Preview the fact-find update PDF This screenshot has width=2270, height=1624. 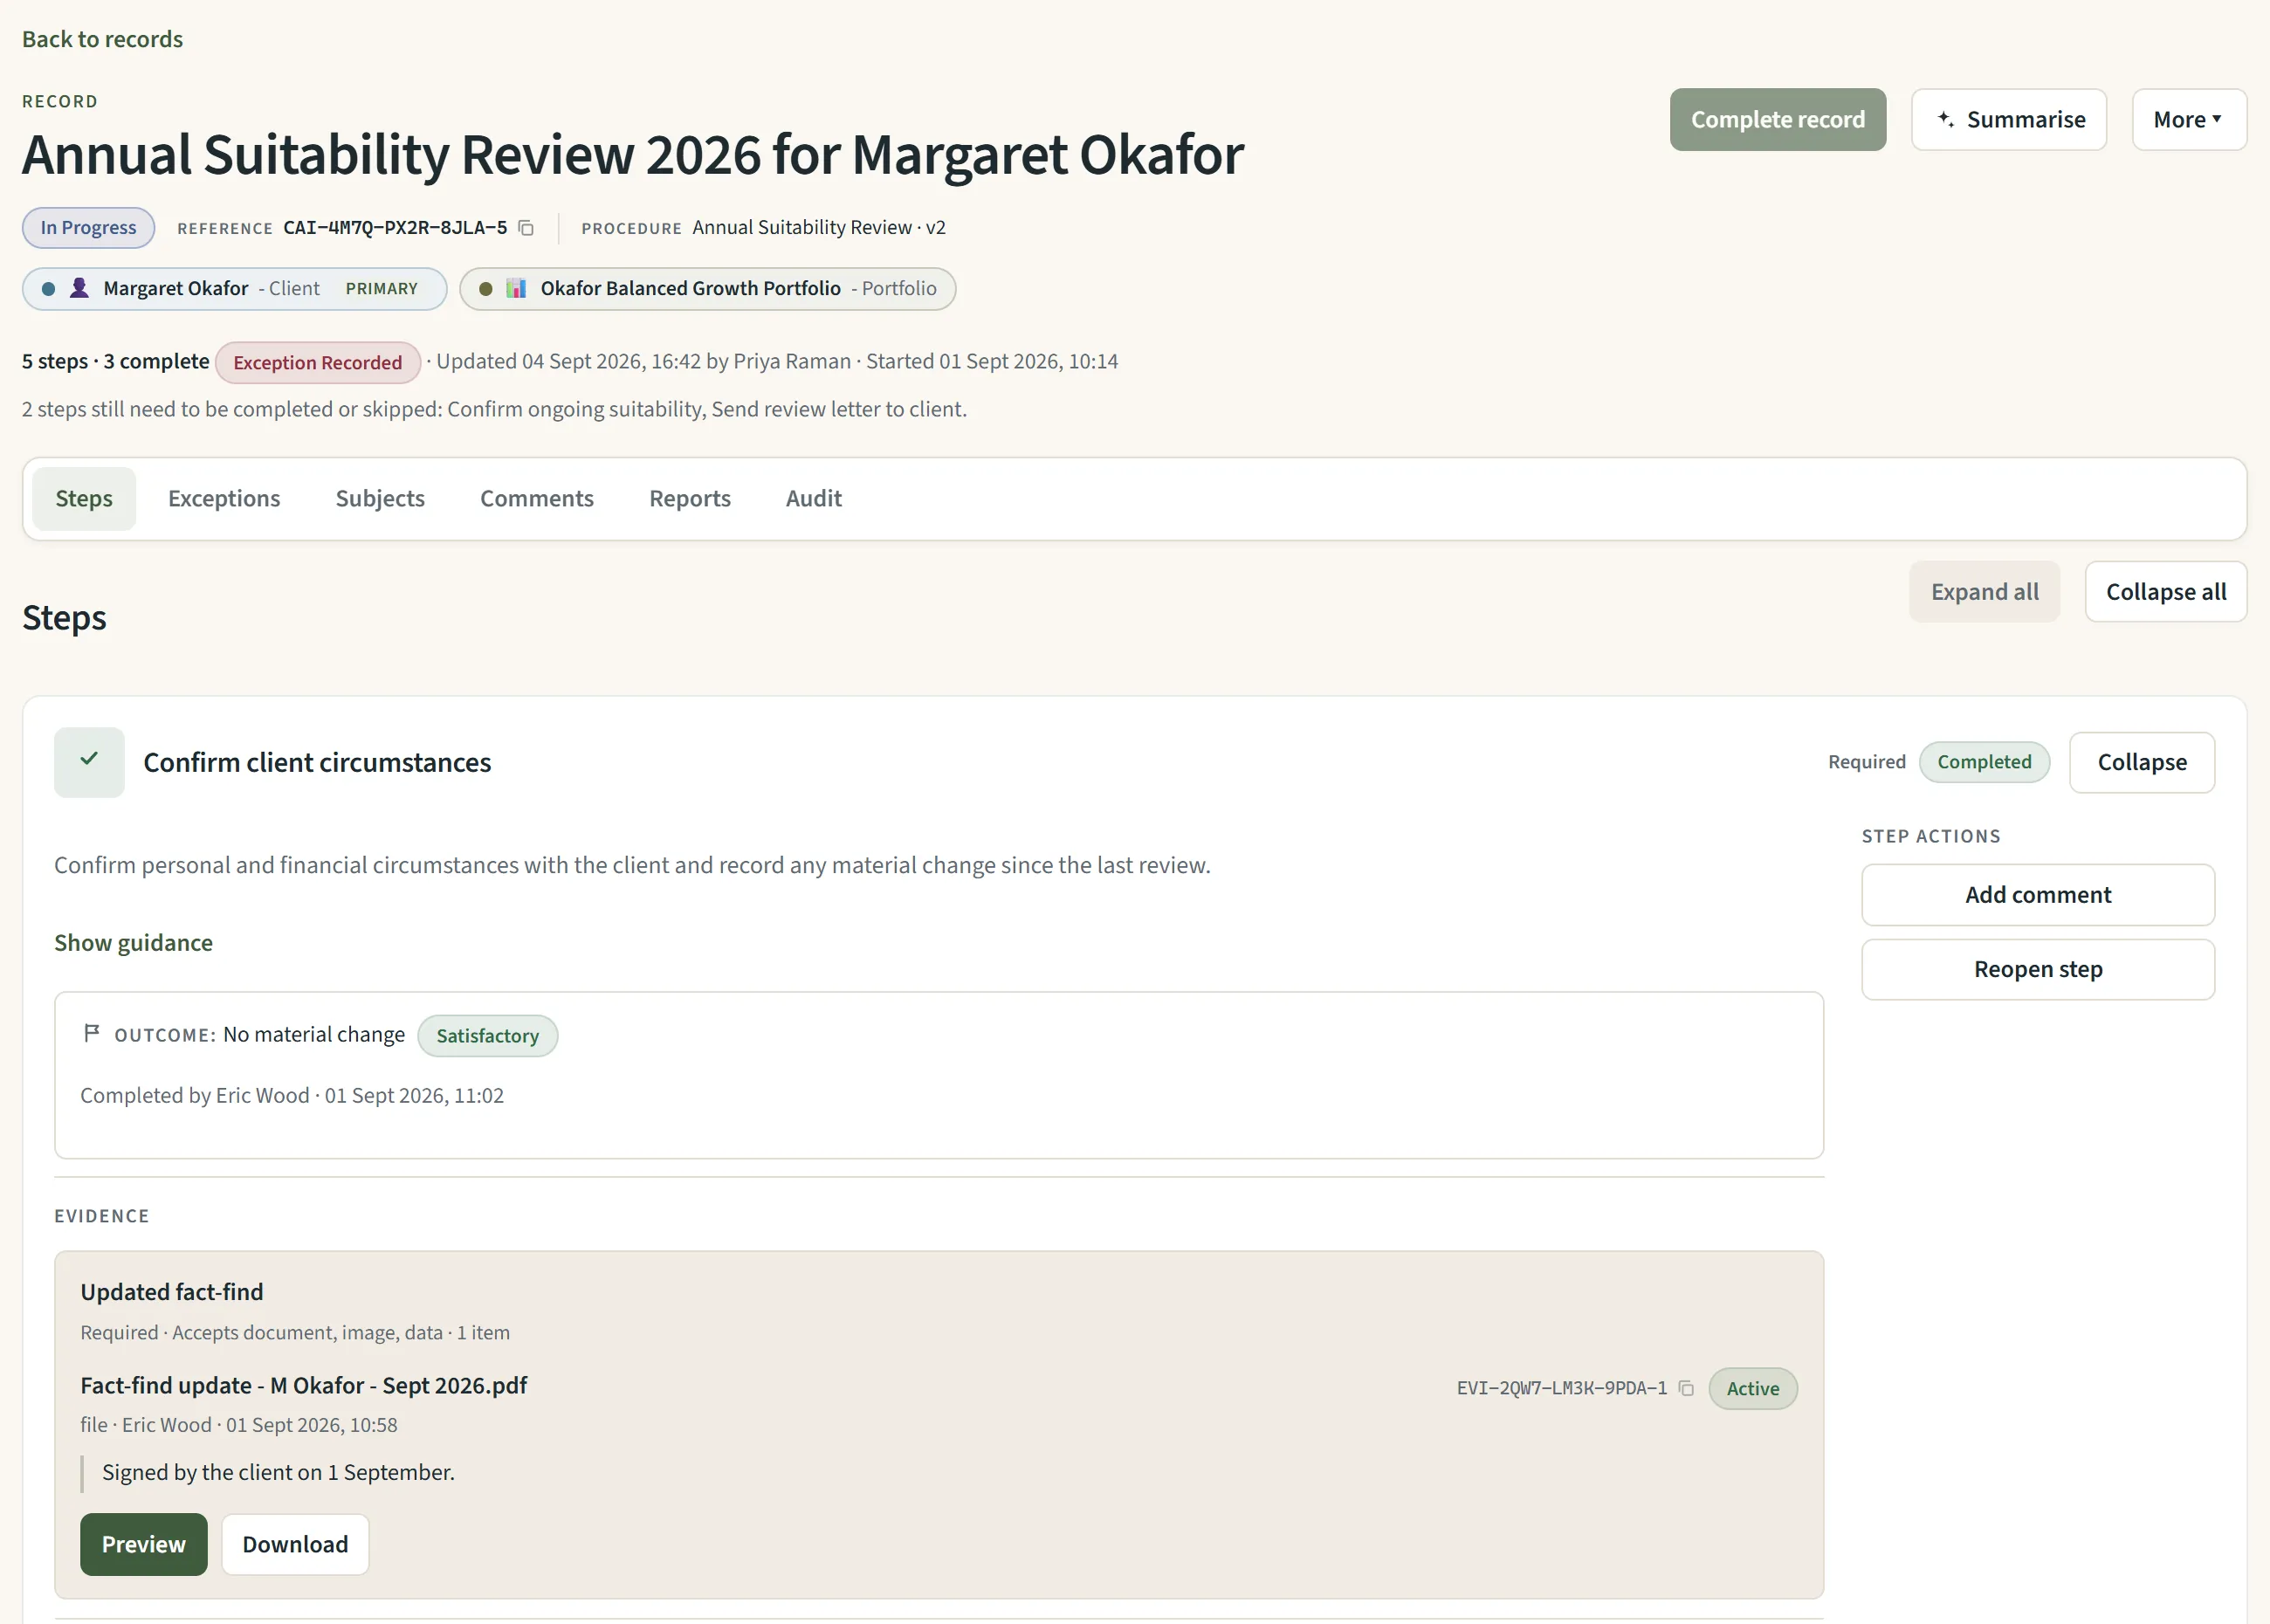pos(143,1544)
